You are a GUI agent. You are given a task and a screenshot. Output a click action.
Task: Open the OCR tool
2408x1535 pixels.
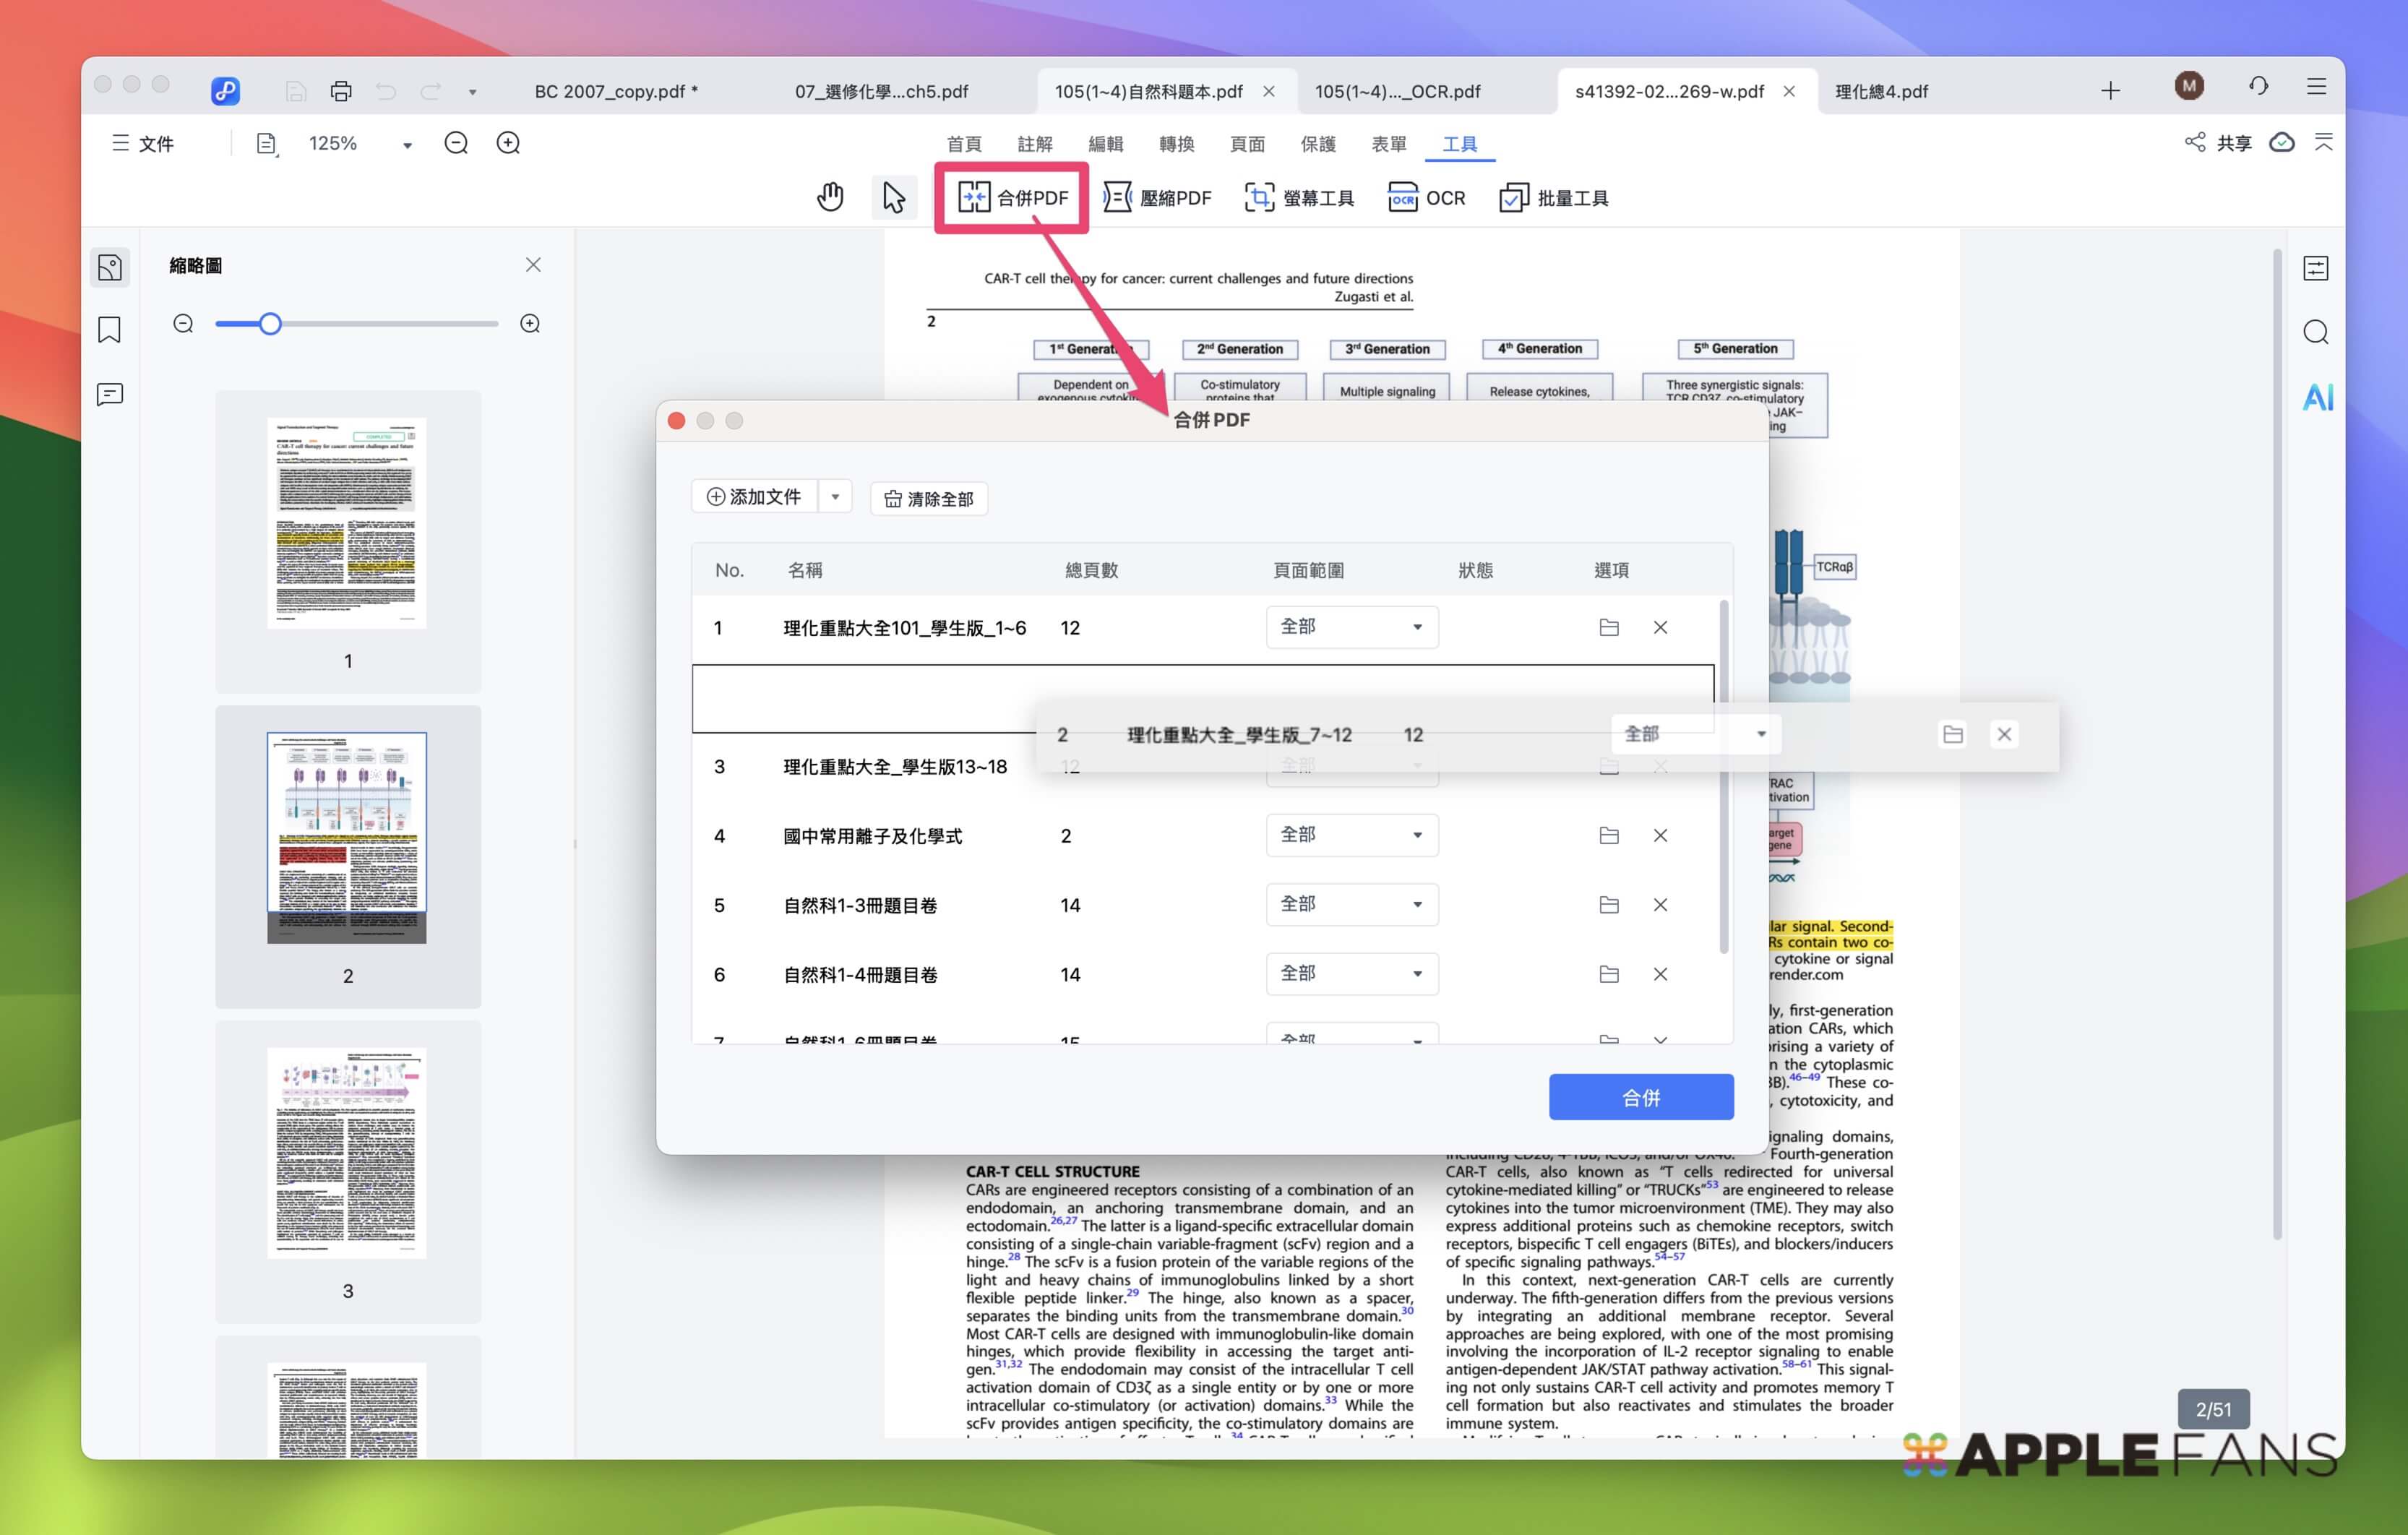click(x=1427, y=198)
